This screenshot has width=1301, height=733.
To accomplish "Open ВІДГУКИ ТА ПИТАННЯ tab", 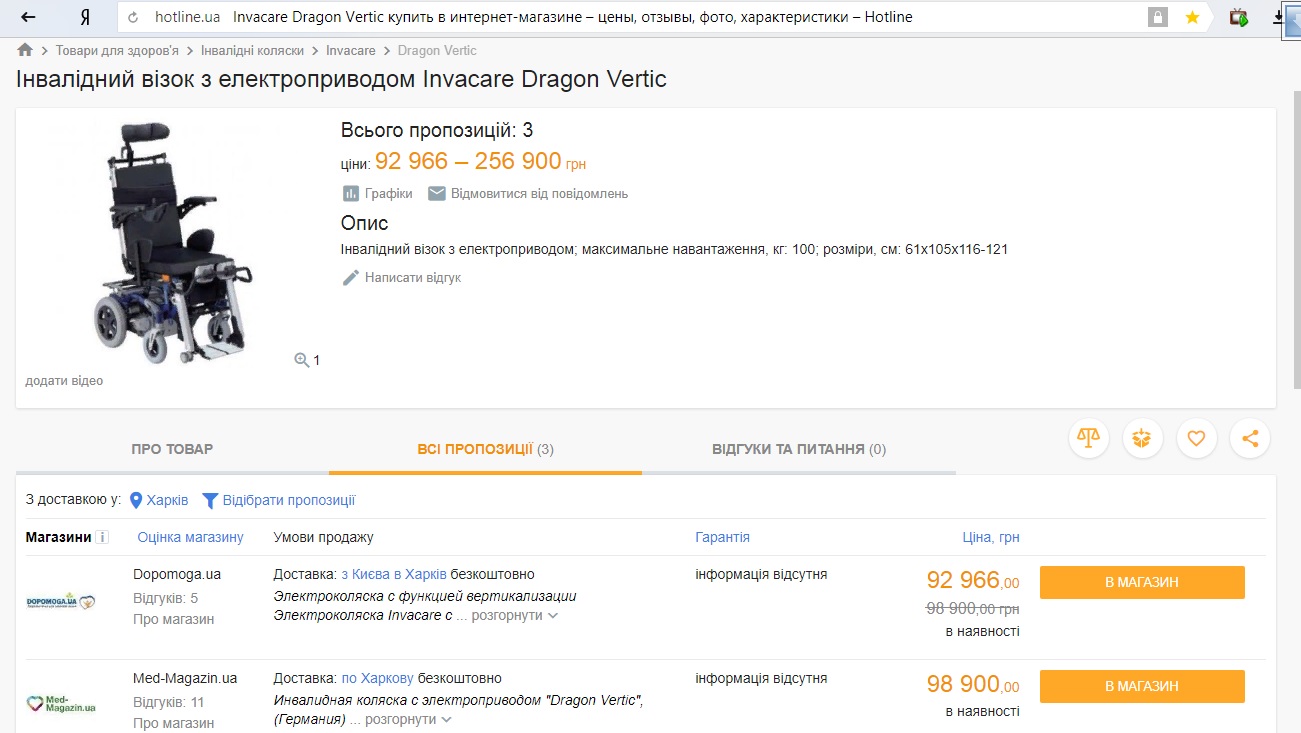I will (x=799, y=449).
